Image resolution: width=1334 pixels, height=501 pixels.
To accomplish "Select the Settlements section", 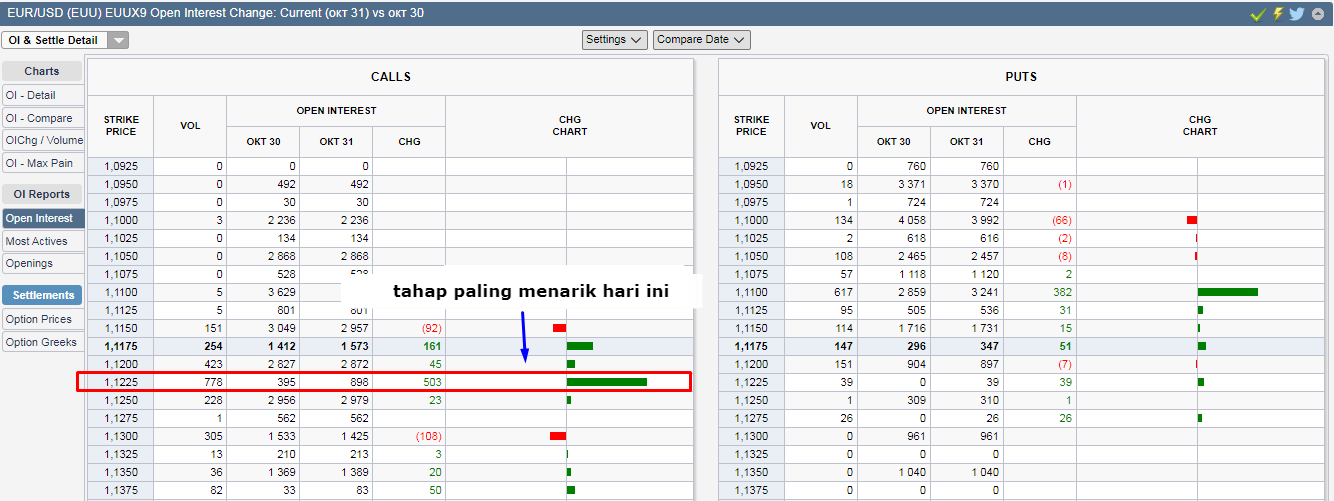I will (x=42, y=295).
